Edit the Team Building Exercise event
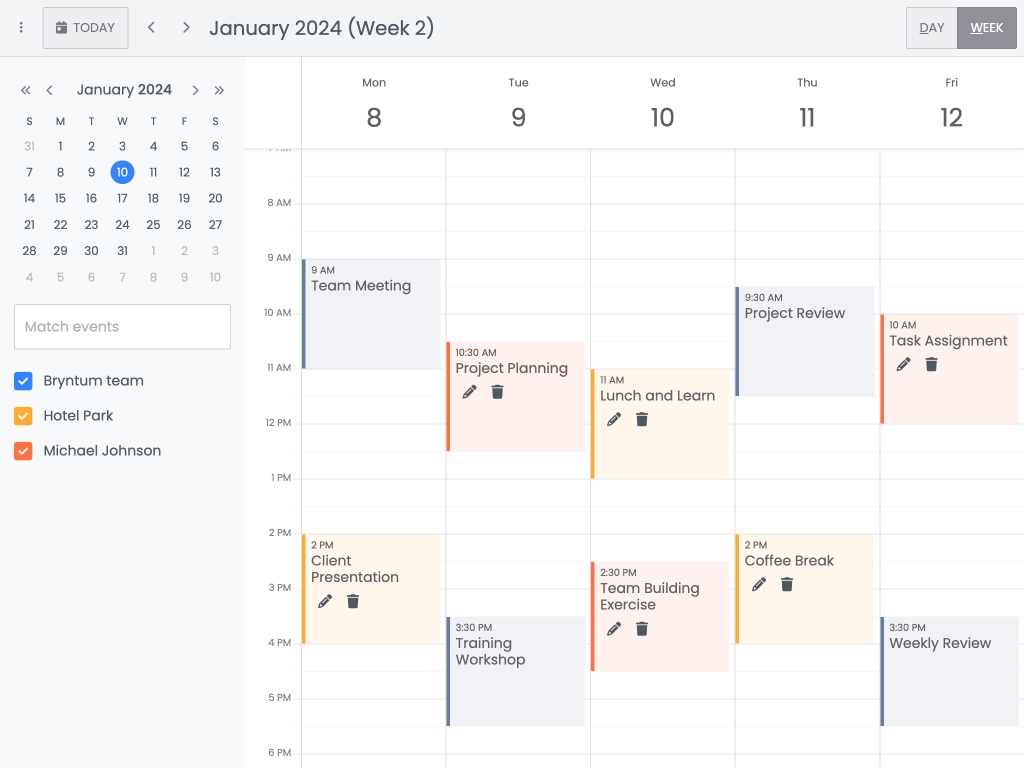The width and height of the screenshot is (1024, 768). 614,629
